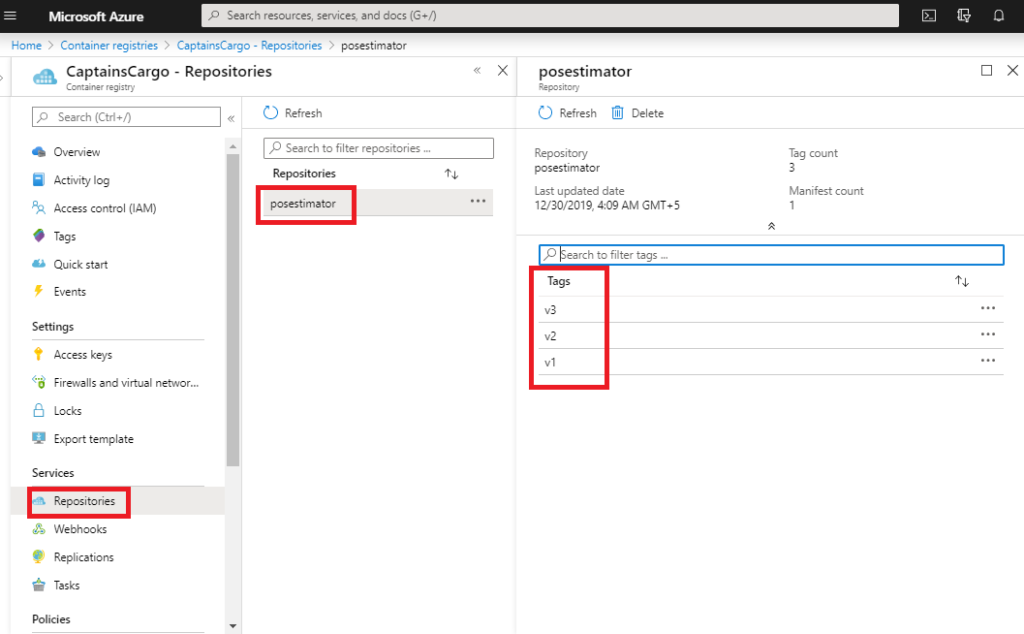This screenshot has height=634, width=1024.
Task: Click the search to filter tags field
Action: tap(770, 254)
